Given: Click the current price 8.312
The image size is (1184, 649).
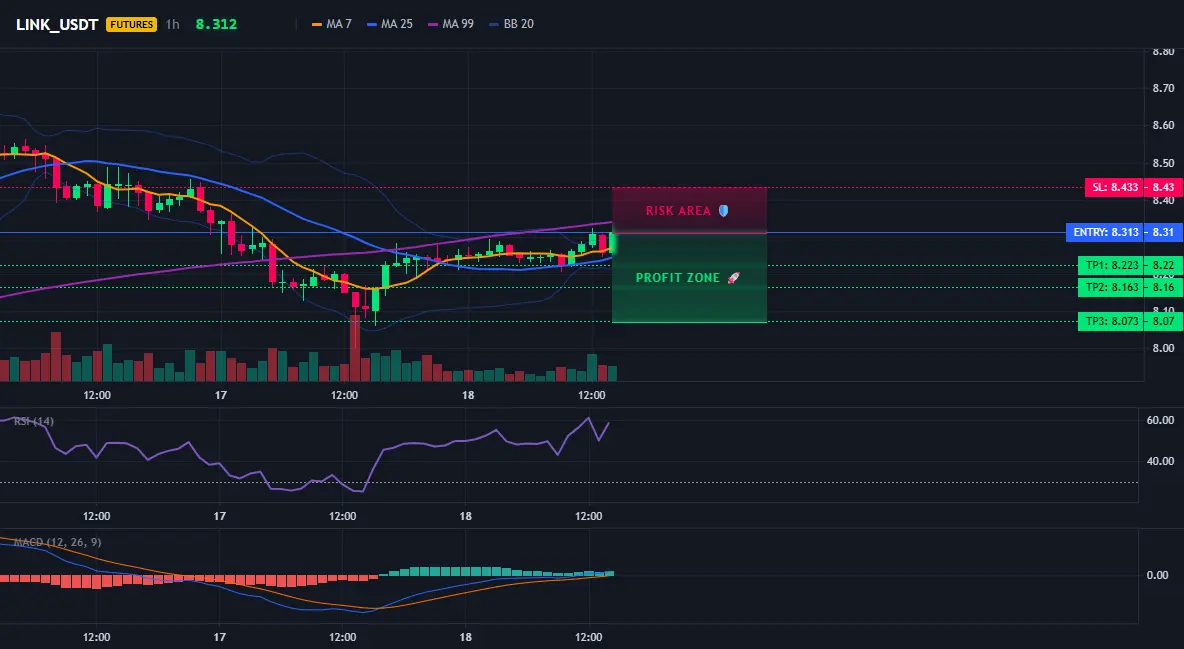Looking at the screenshot, I should click(216, 24).
